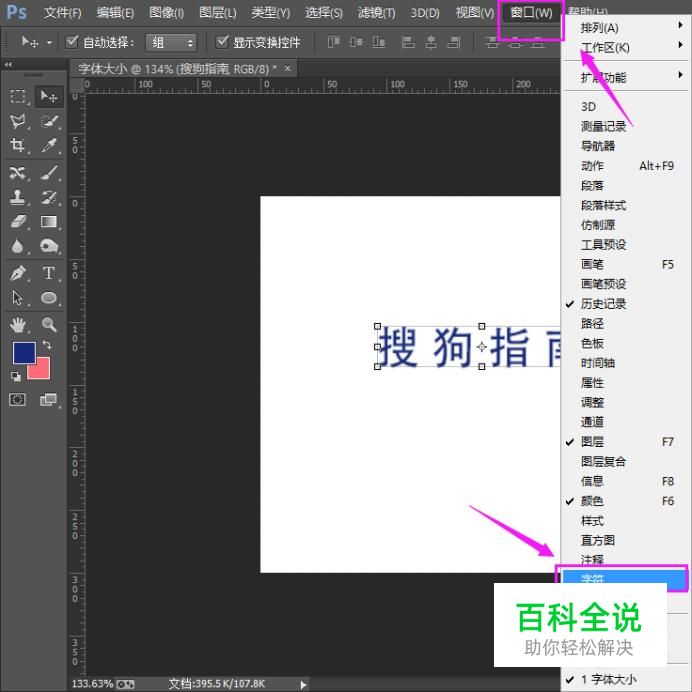
Task: Select the Hand tool
Action: tap(18, 325)
